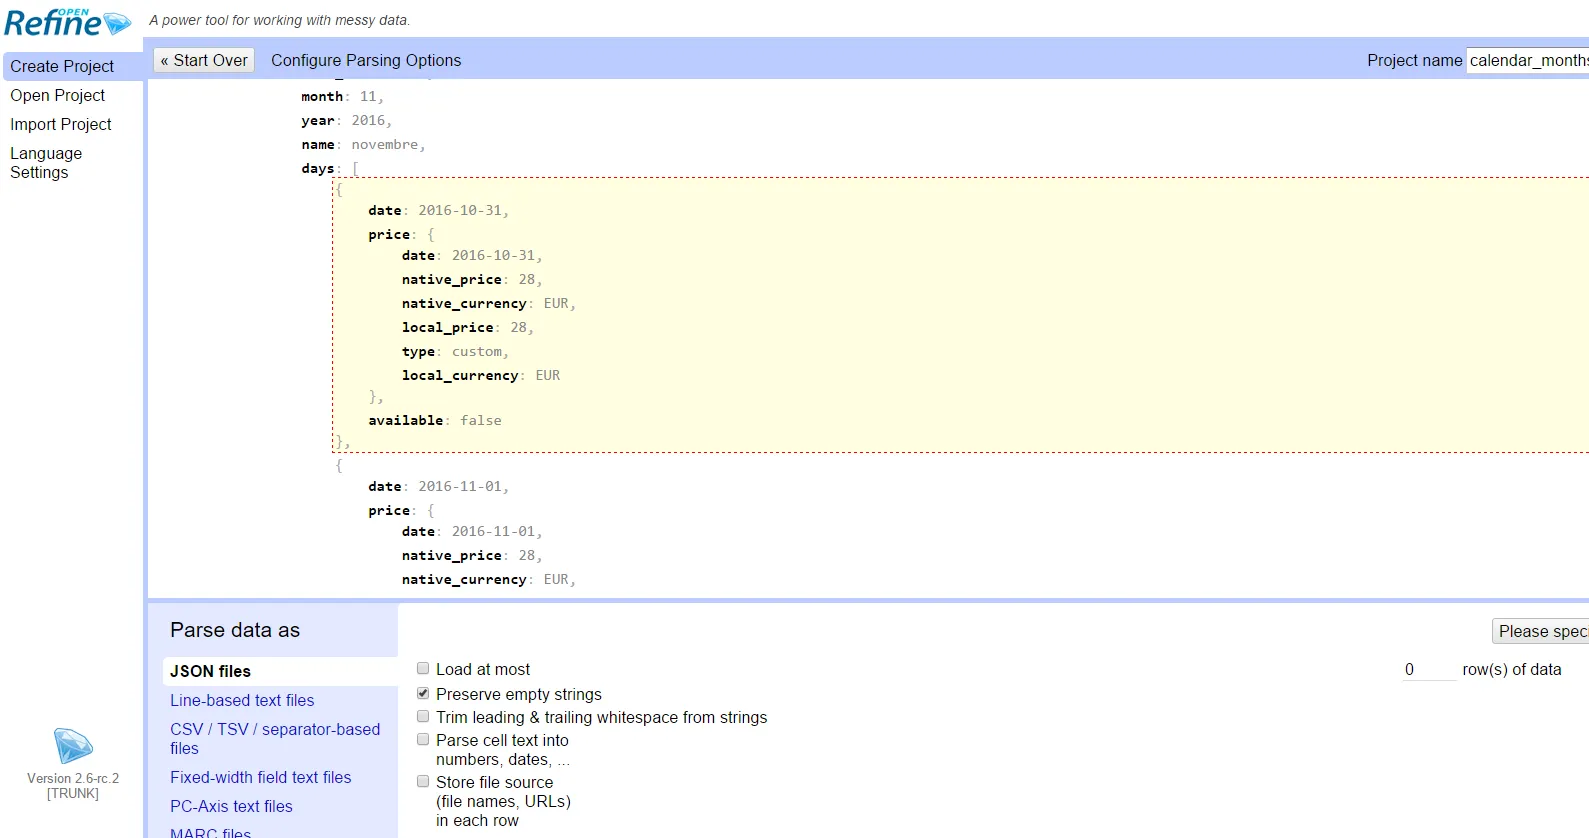
Task: Click the Project name input field
Action: tap(1527, 60)
